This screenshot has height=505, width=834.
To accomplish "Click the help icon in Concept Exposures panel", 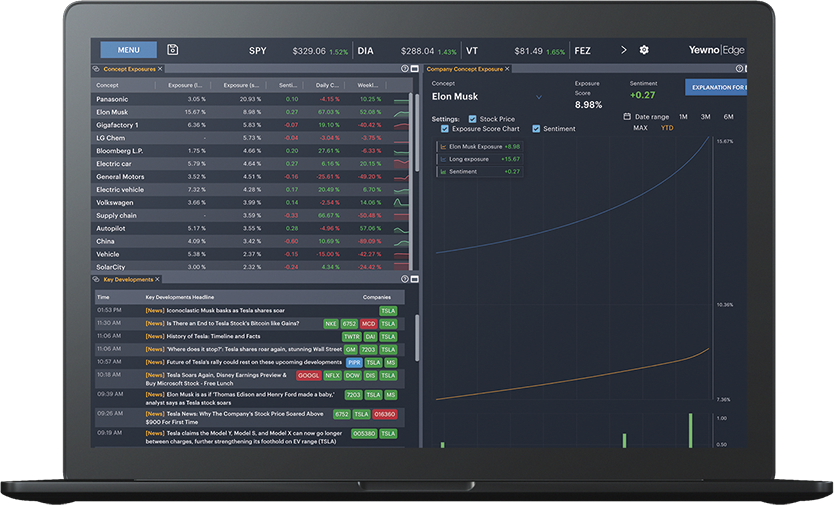I will [405, 69].
